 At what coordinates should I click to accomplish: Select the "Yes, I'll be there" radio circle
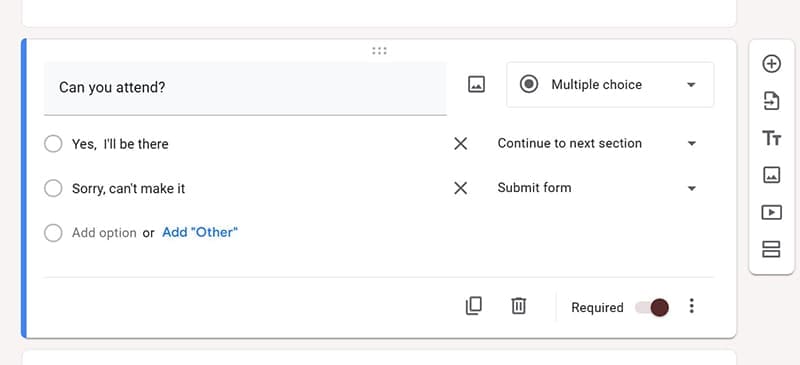(53, 144)
